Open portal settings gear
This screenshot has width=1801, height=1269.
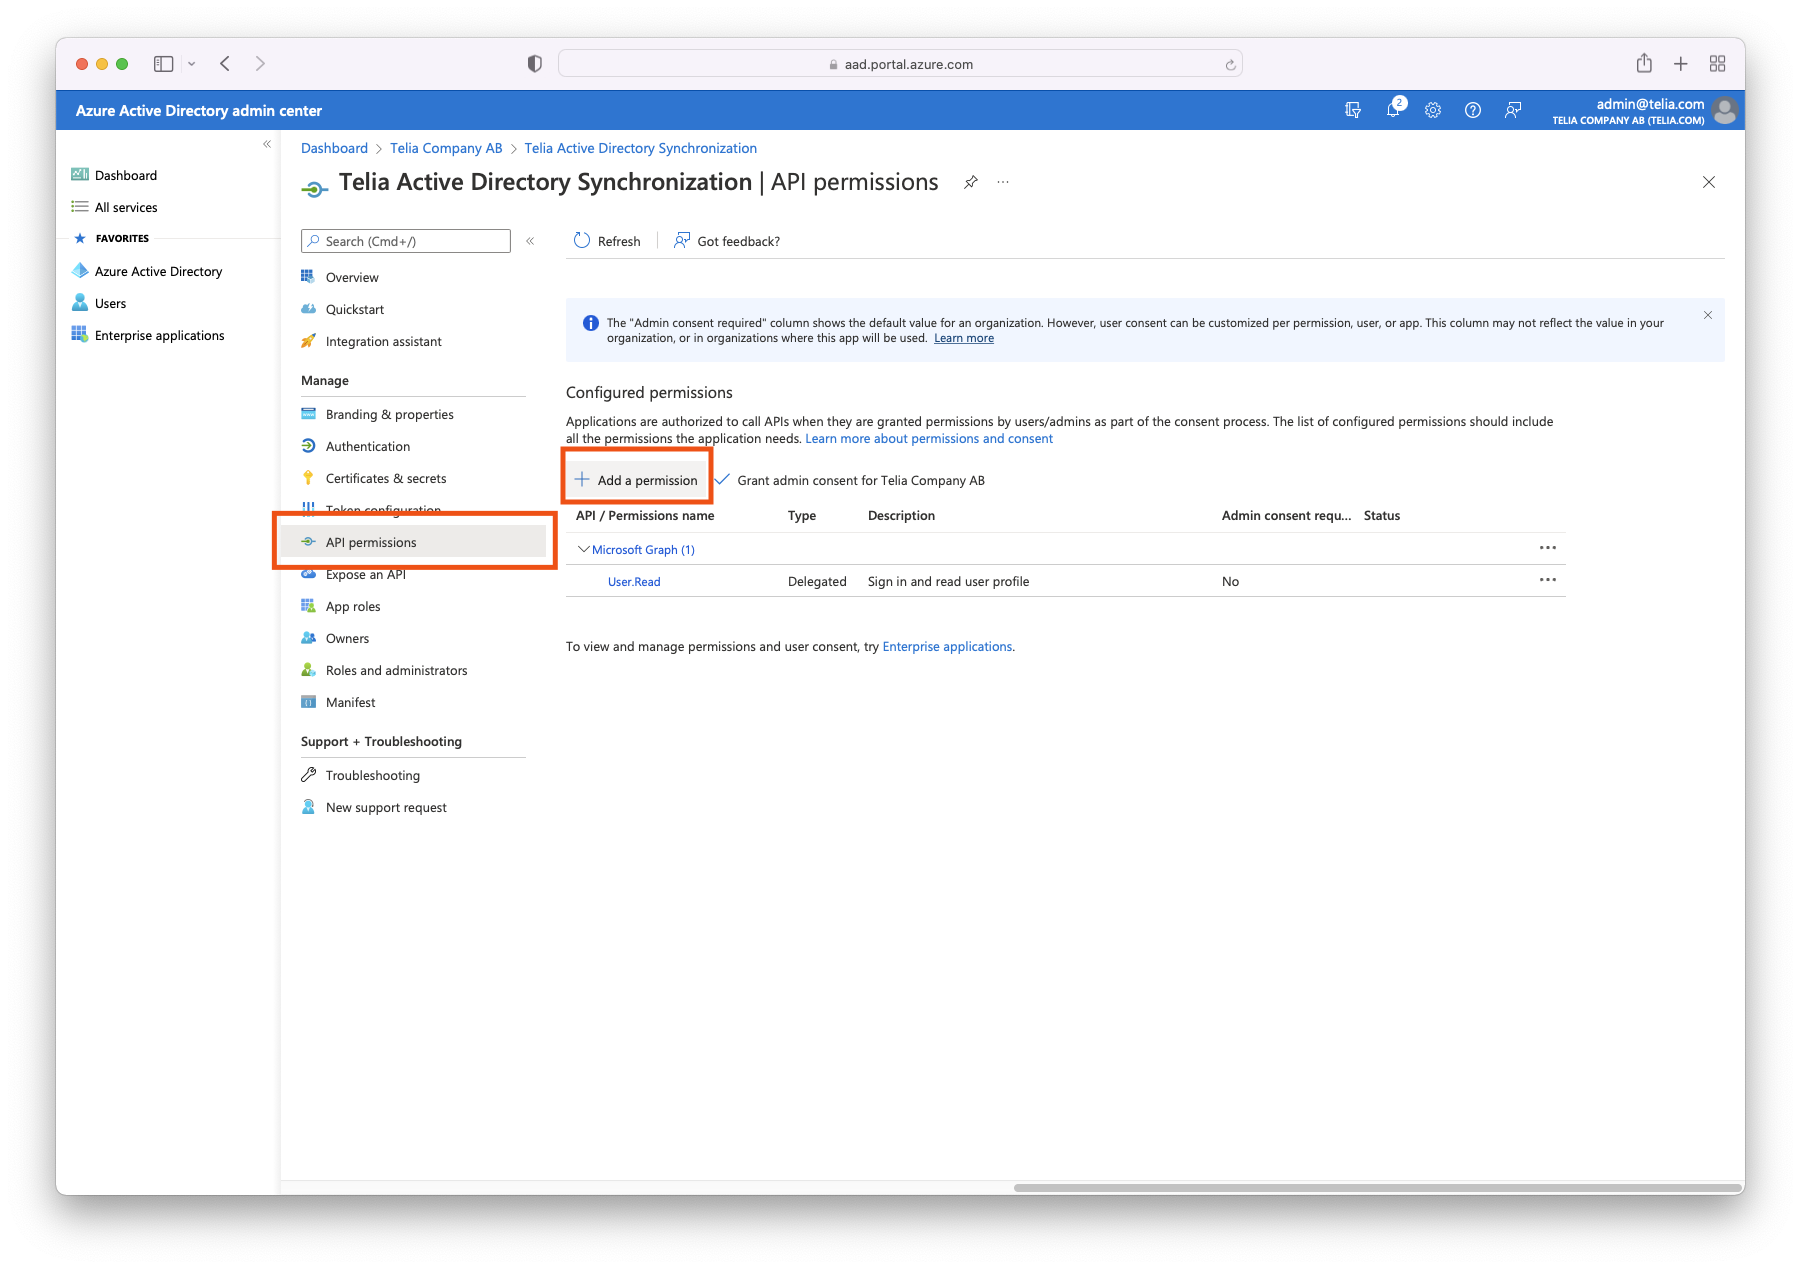click(x=1433, y=110)
